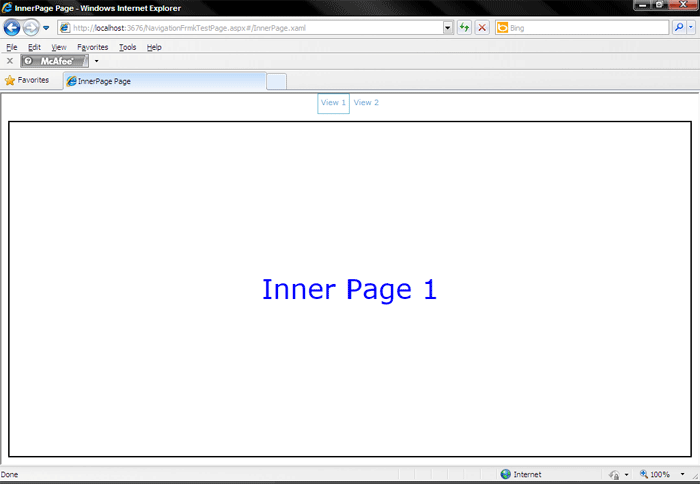The height and width of the screenshot is (484, 700).
Task: Expand the address bar history dropdown
Action: 448,28
